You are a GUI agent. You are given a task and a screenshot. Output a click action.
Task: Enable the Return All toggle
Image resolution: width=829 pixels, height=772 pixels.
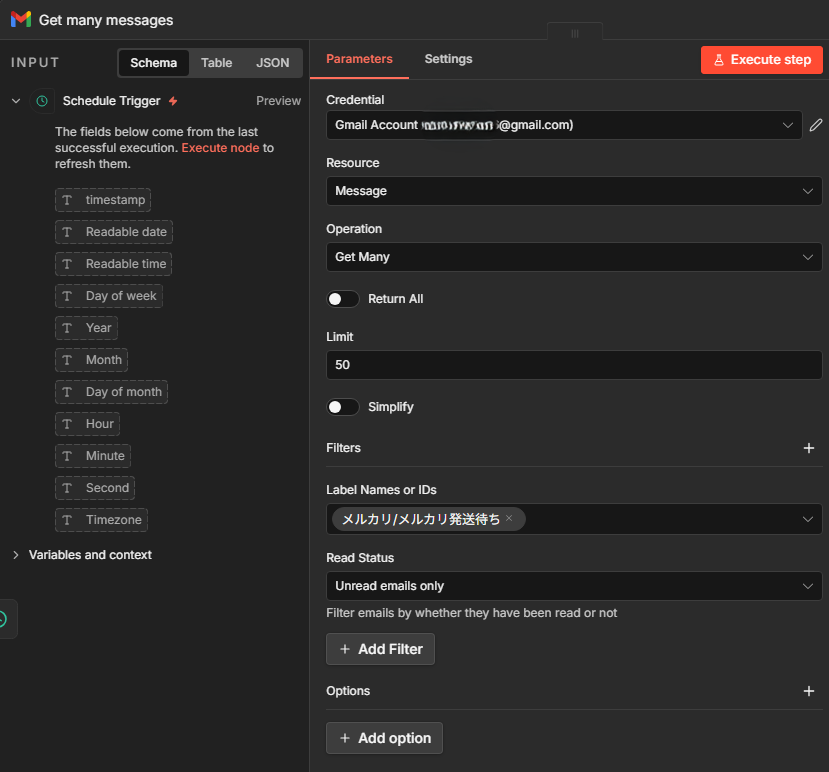tap(343, 299)
